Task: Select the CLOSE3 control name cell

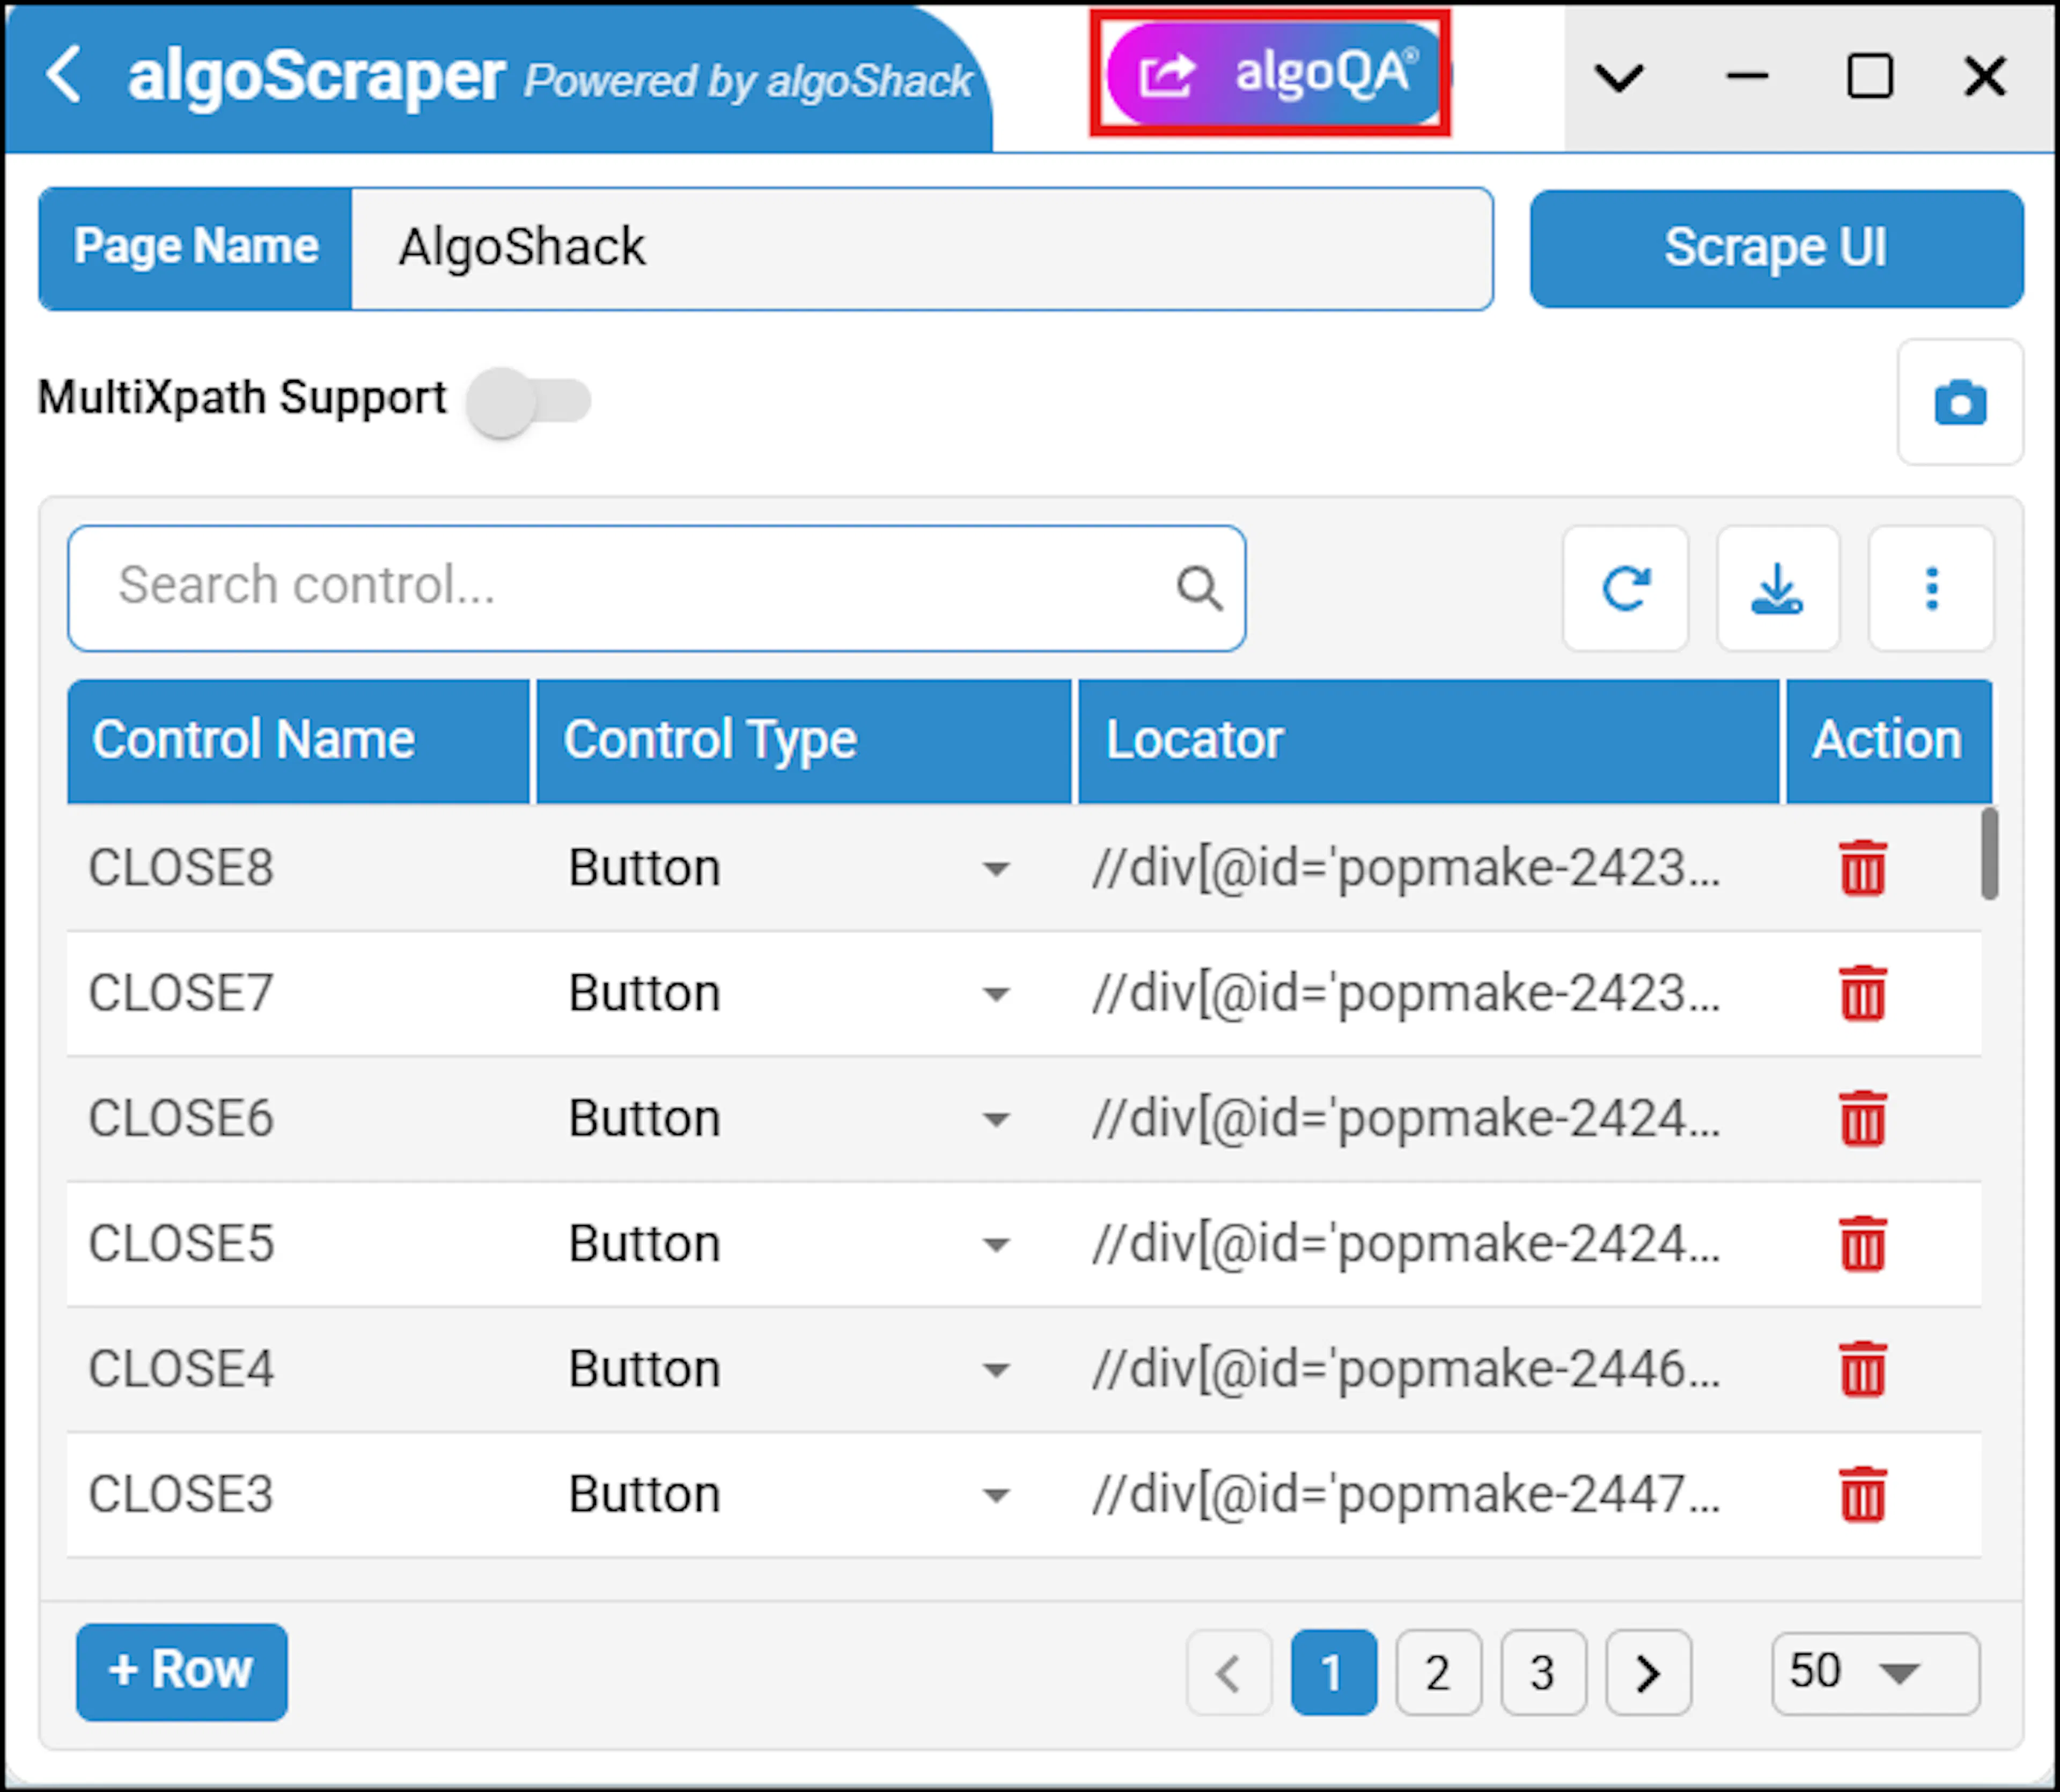Action: [x=181, y=1494]
